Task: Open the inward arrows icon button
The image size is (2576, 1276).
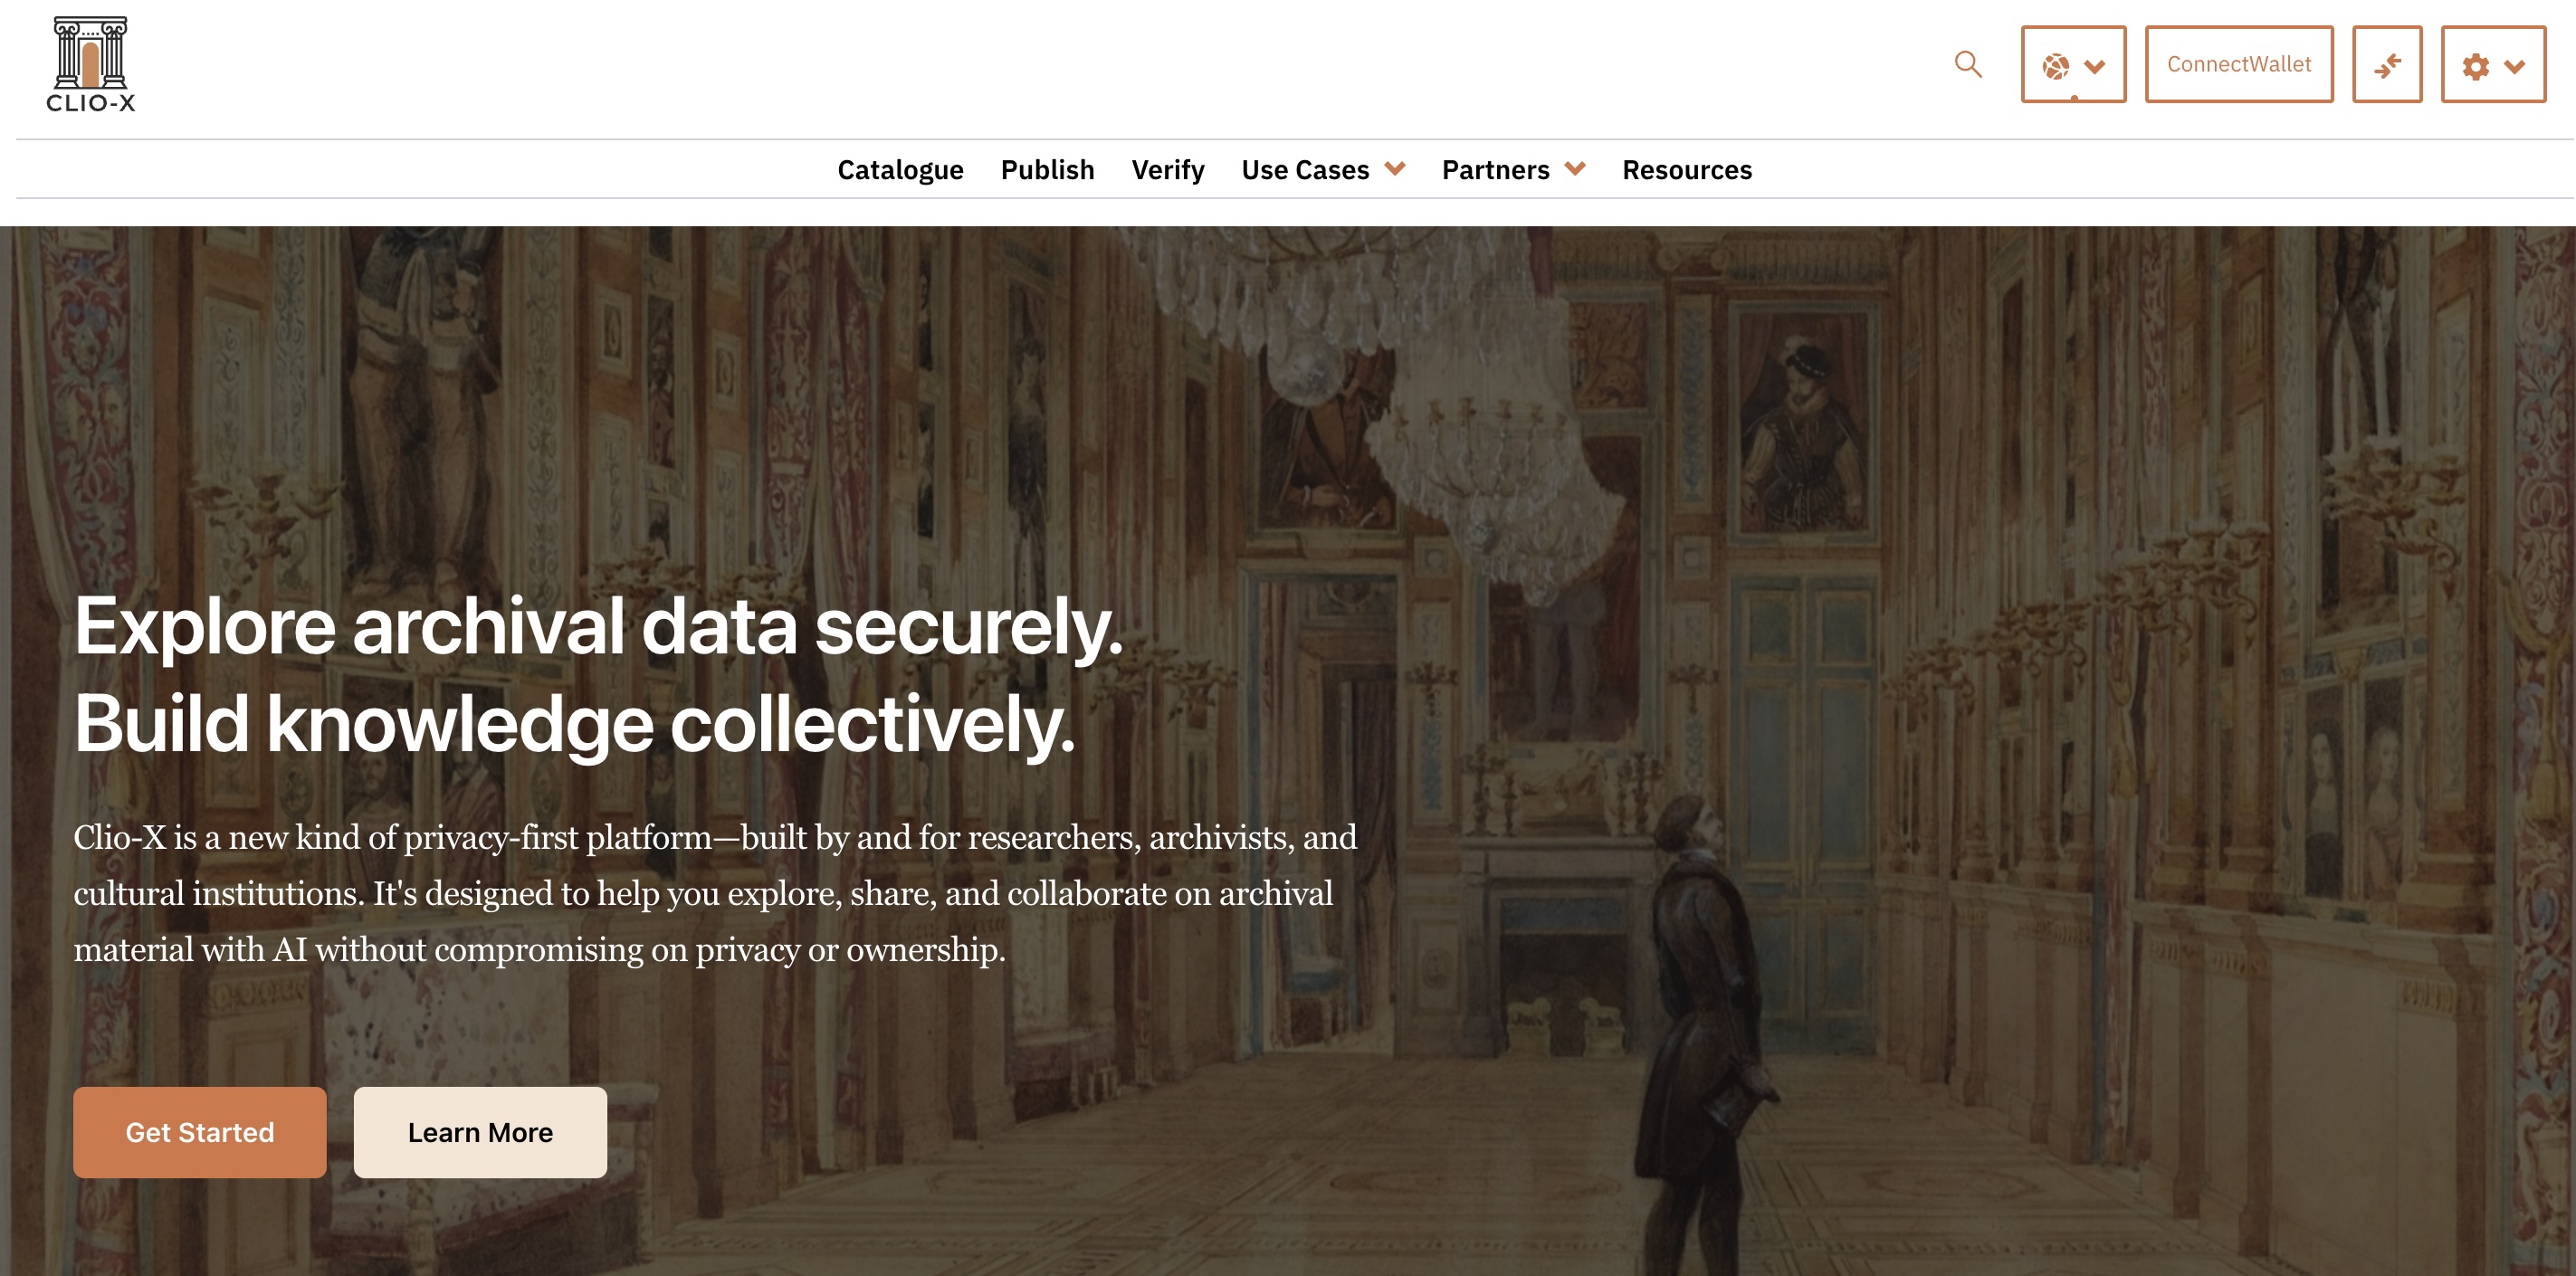Action: [2387, 64]
